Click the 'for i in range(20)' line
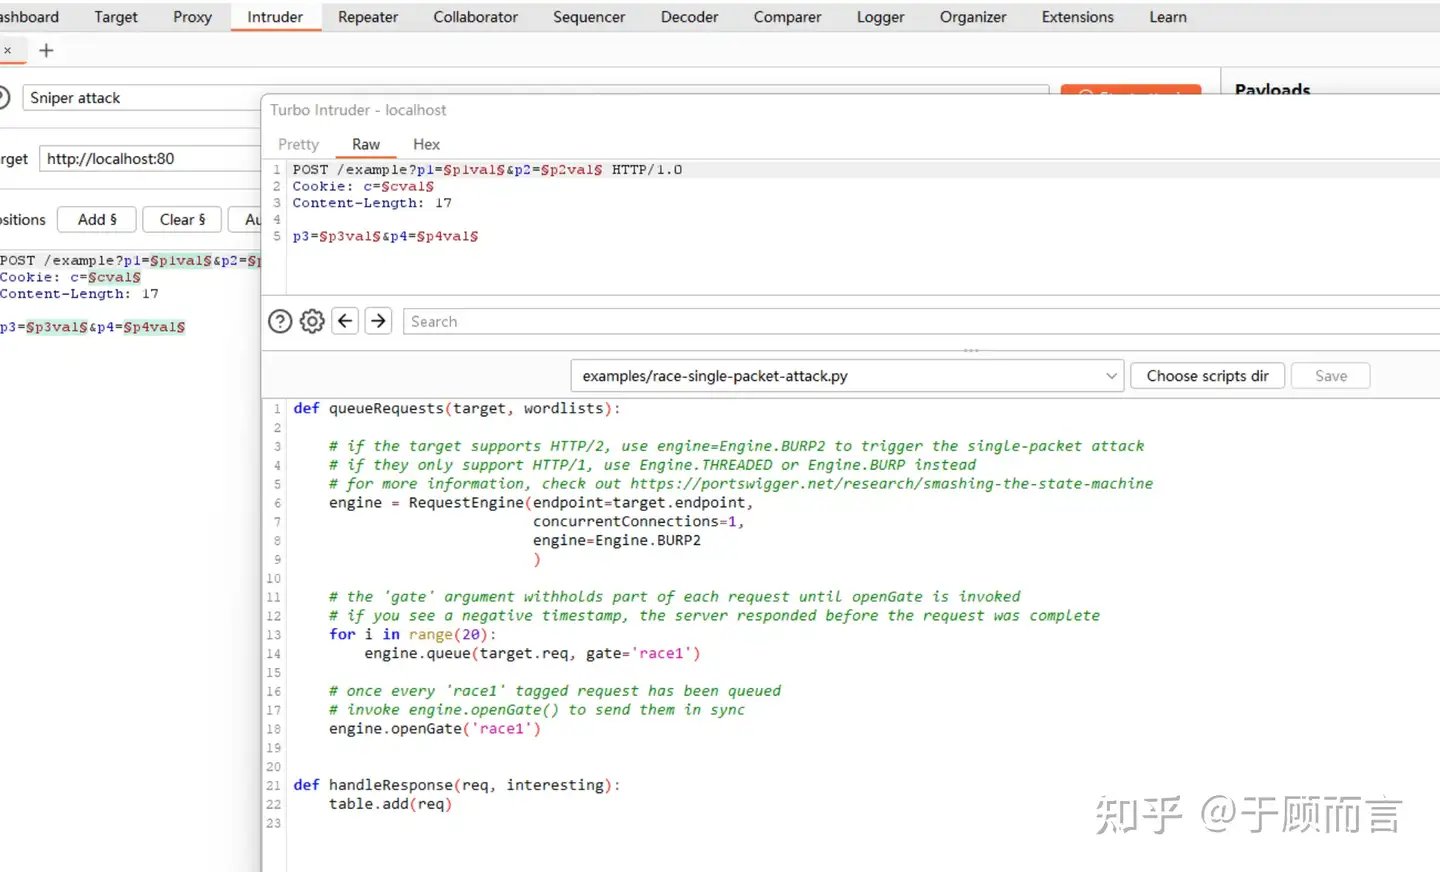Image resolution: width=1440 pixels, height=872 pixels. click(x=412, y=634)
